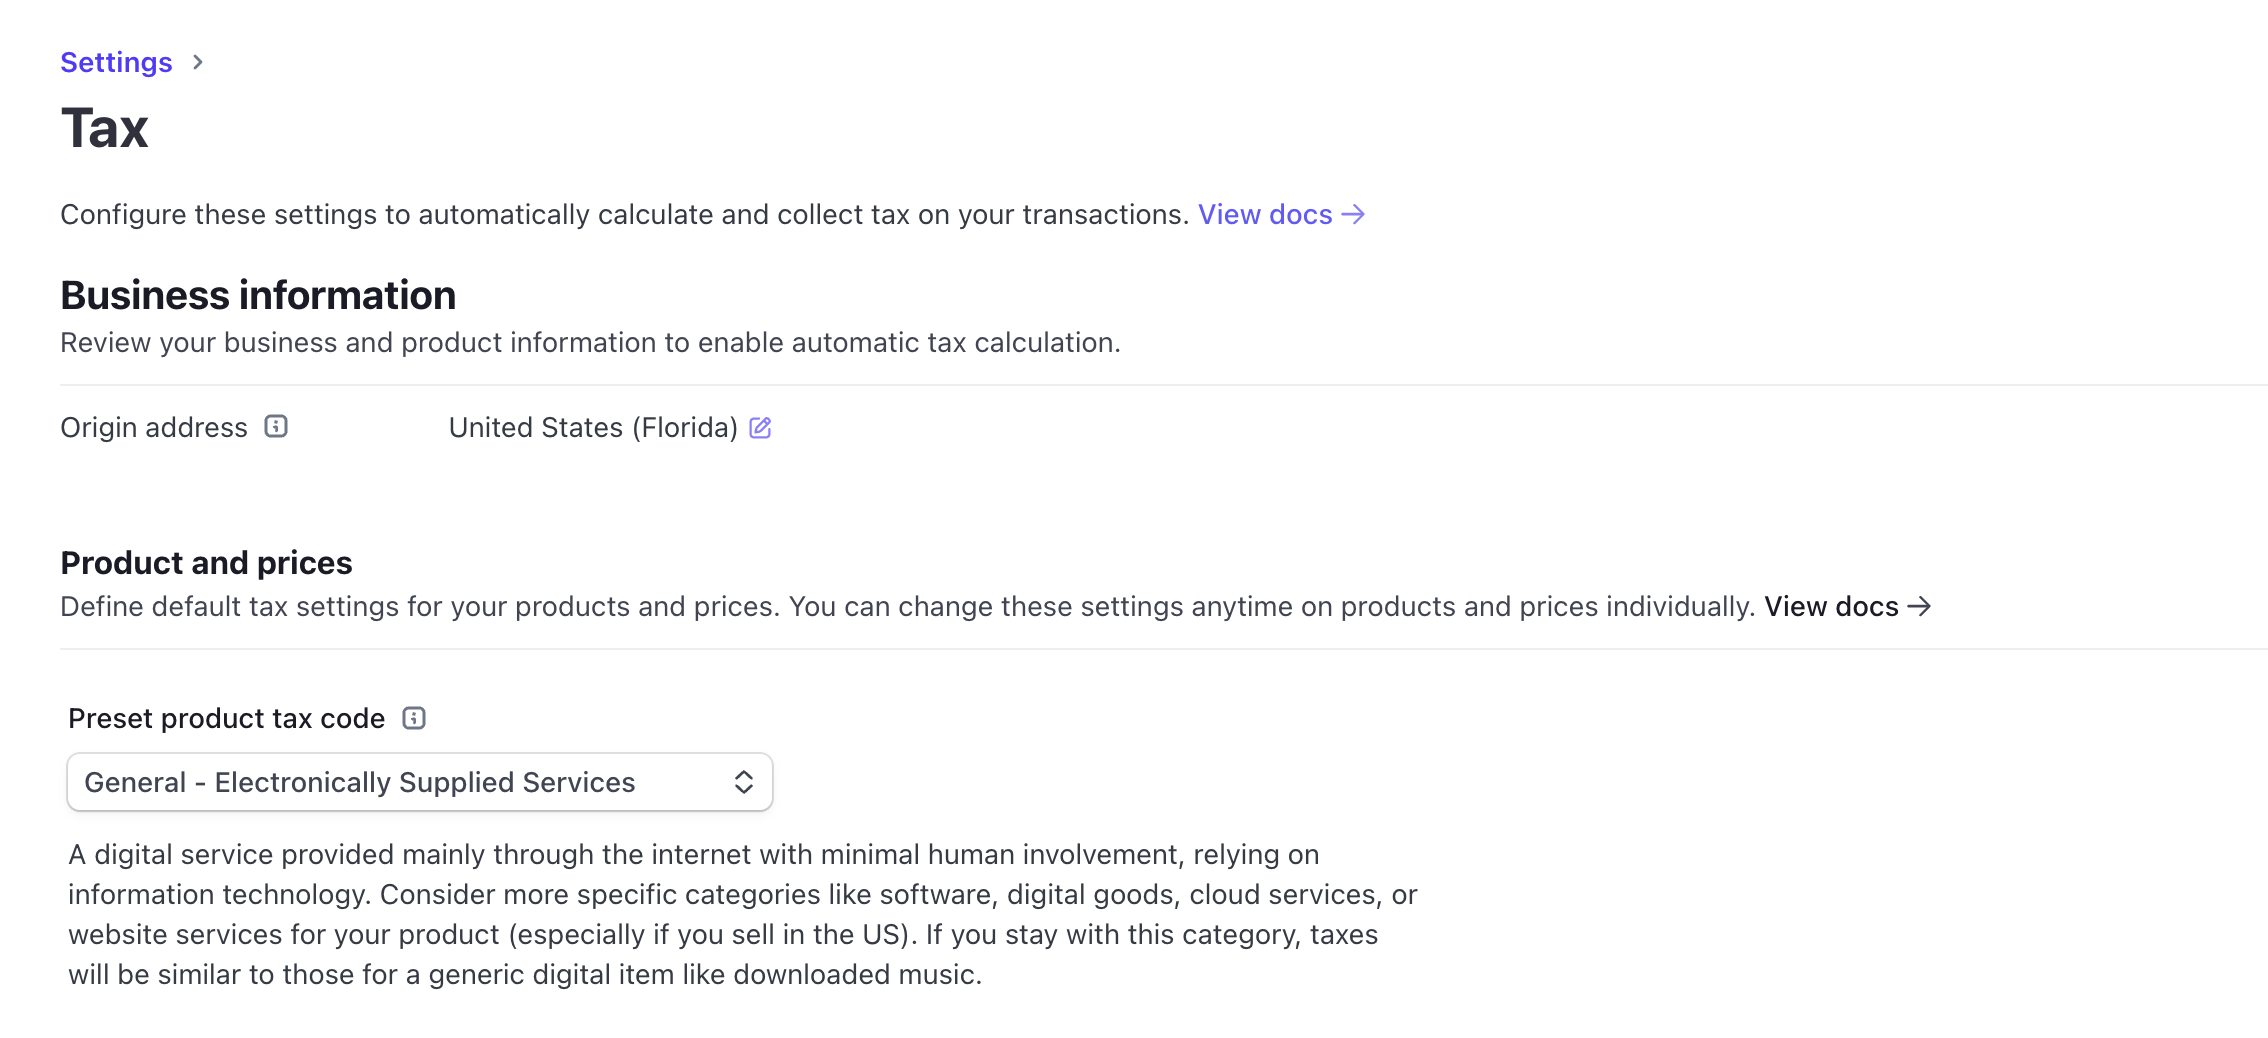Open the Preset product tax code dropdown
2268x1038 pixels.
419,782
